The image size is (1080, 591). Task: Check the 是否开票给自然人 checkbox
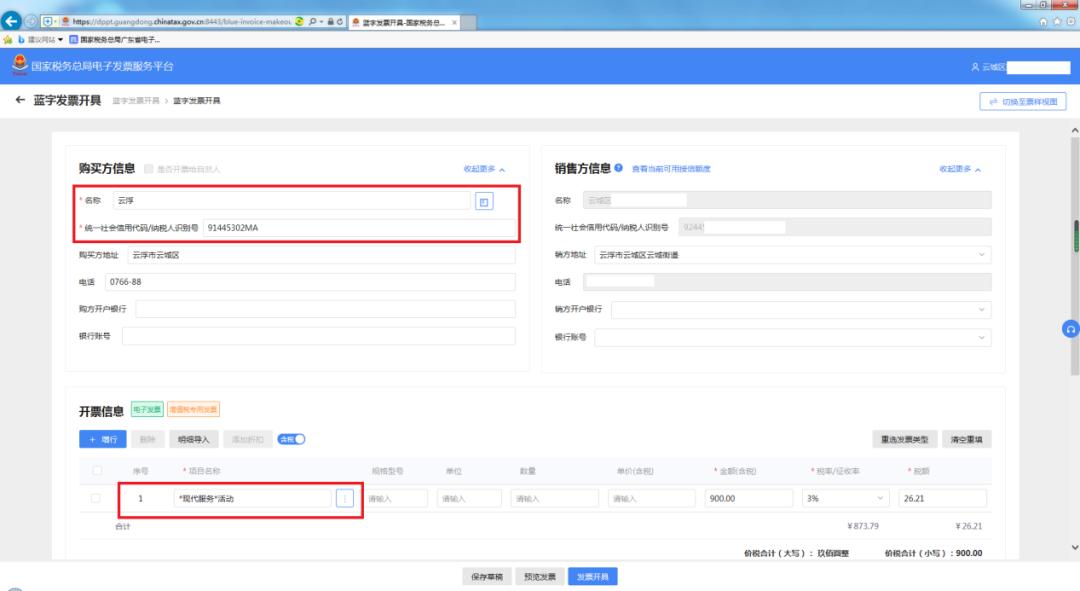149,169
